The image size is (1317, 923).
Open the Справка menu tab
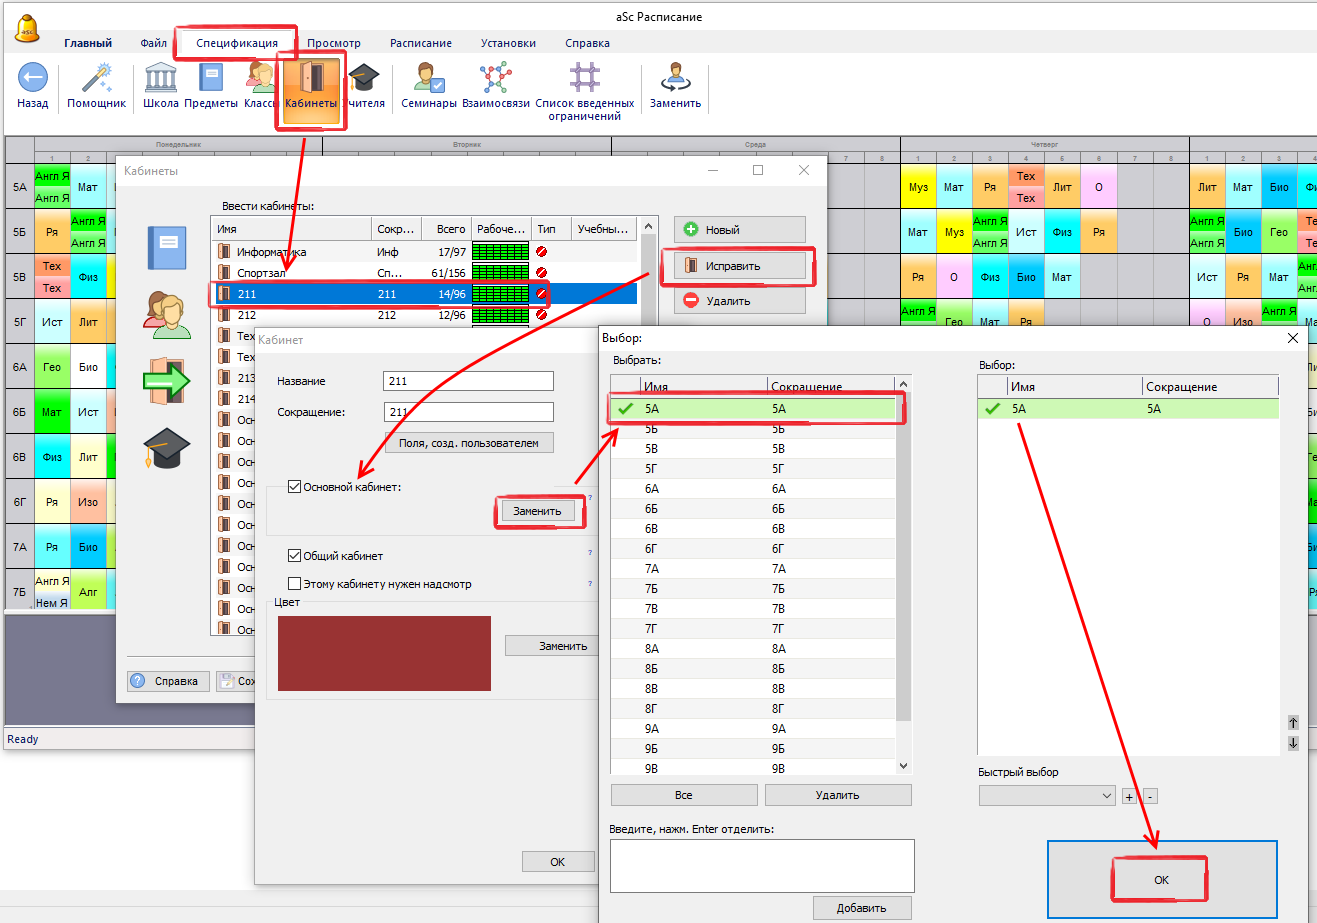point(587,43)
